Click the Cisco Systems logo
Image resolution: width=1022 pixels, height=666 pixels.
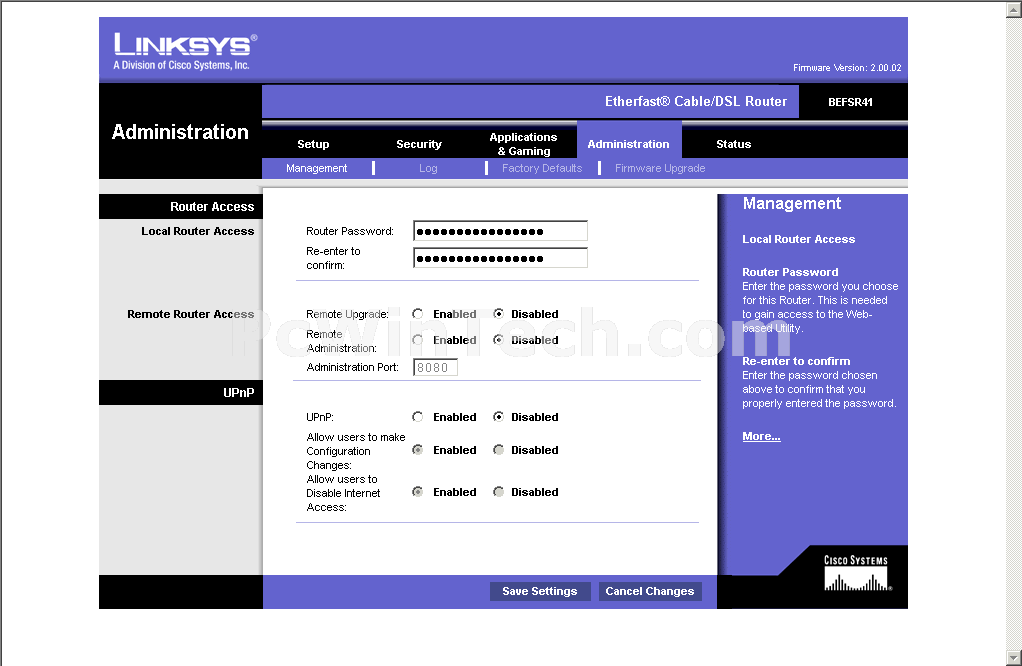coord(856,573)
